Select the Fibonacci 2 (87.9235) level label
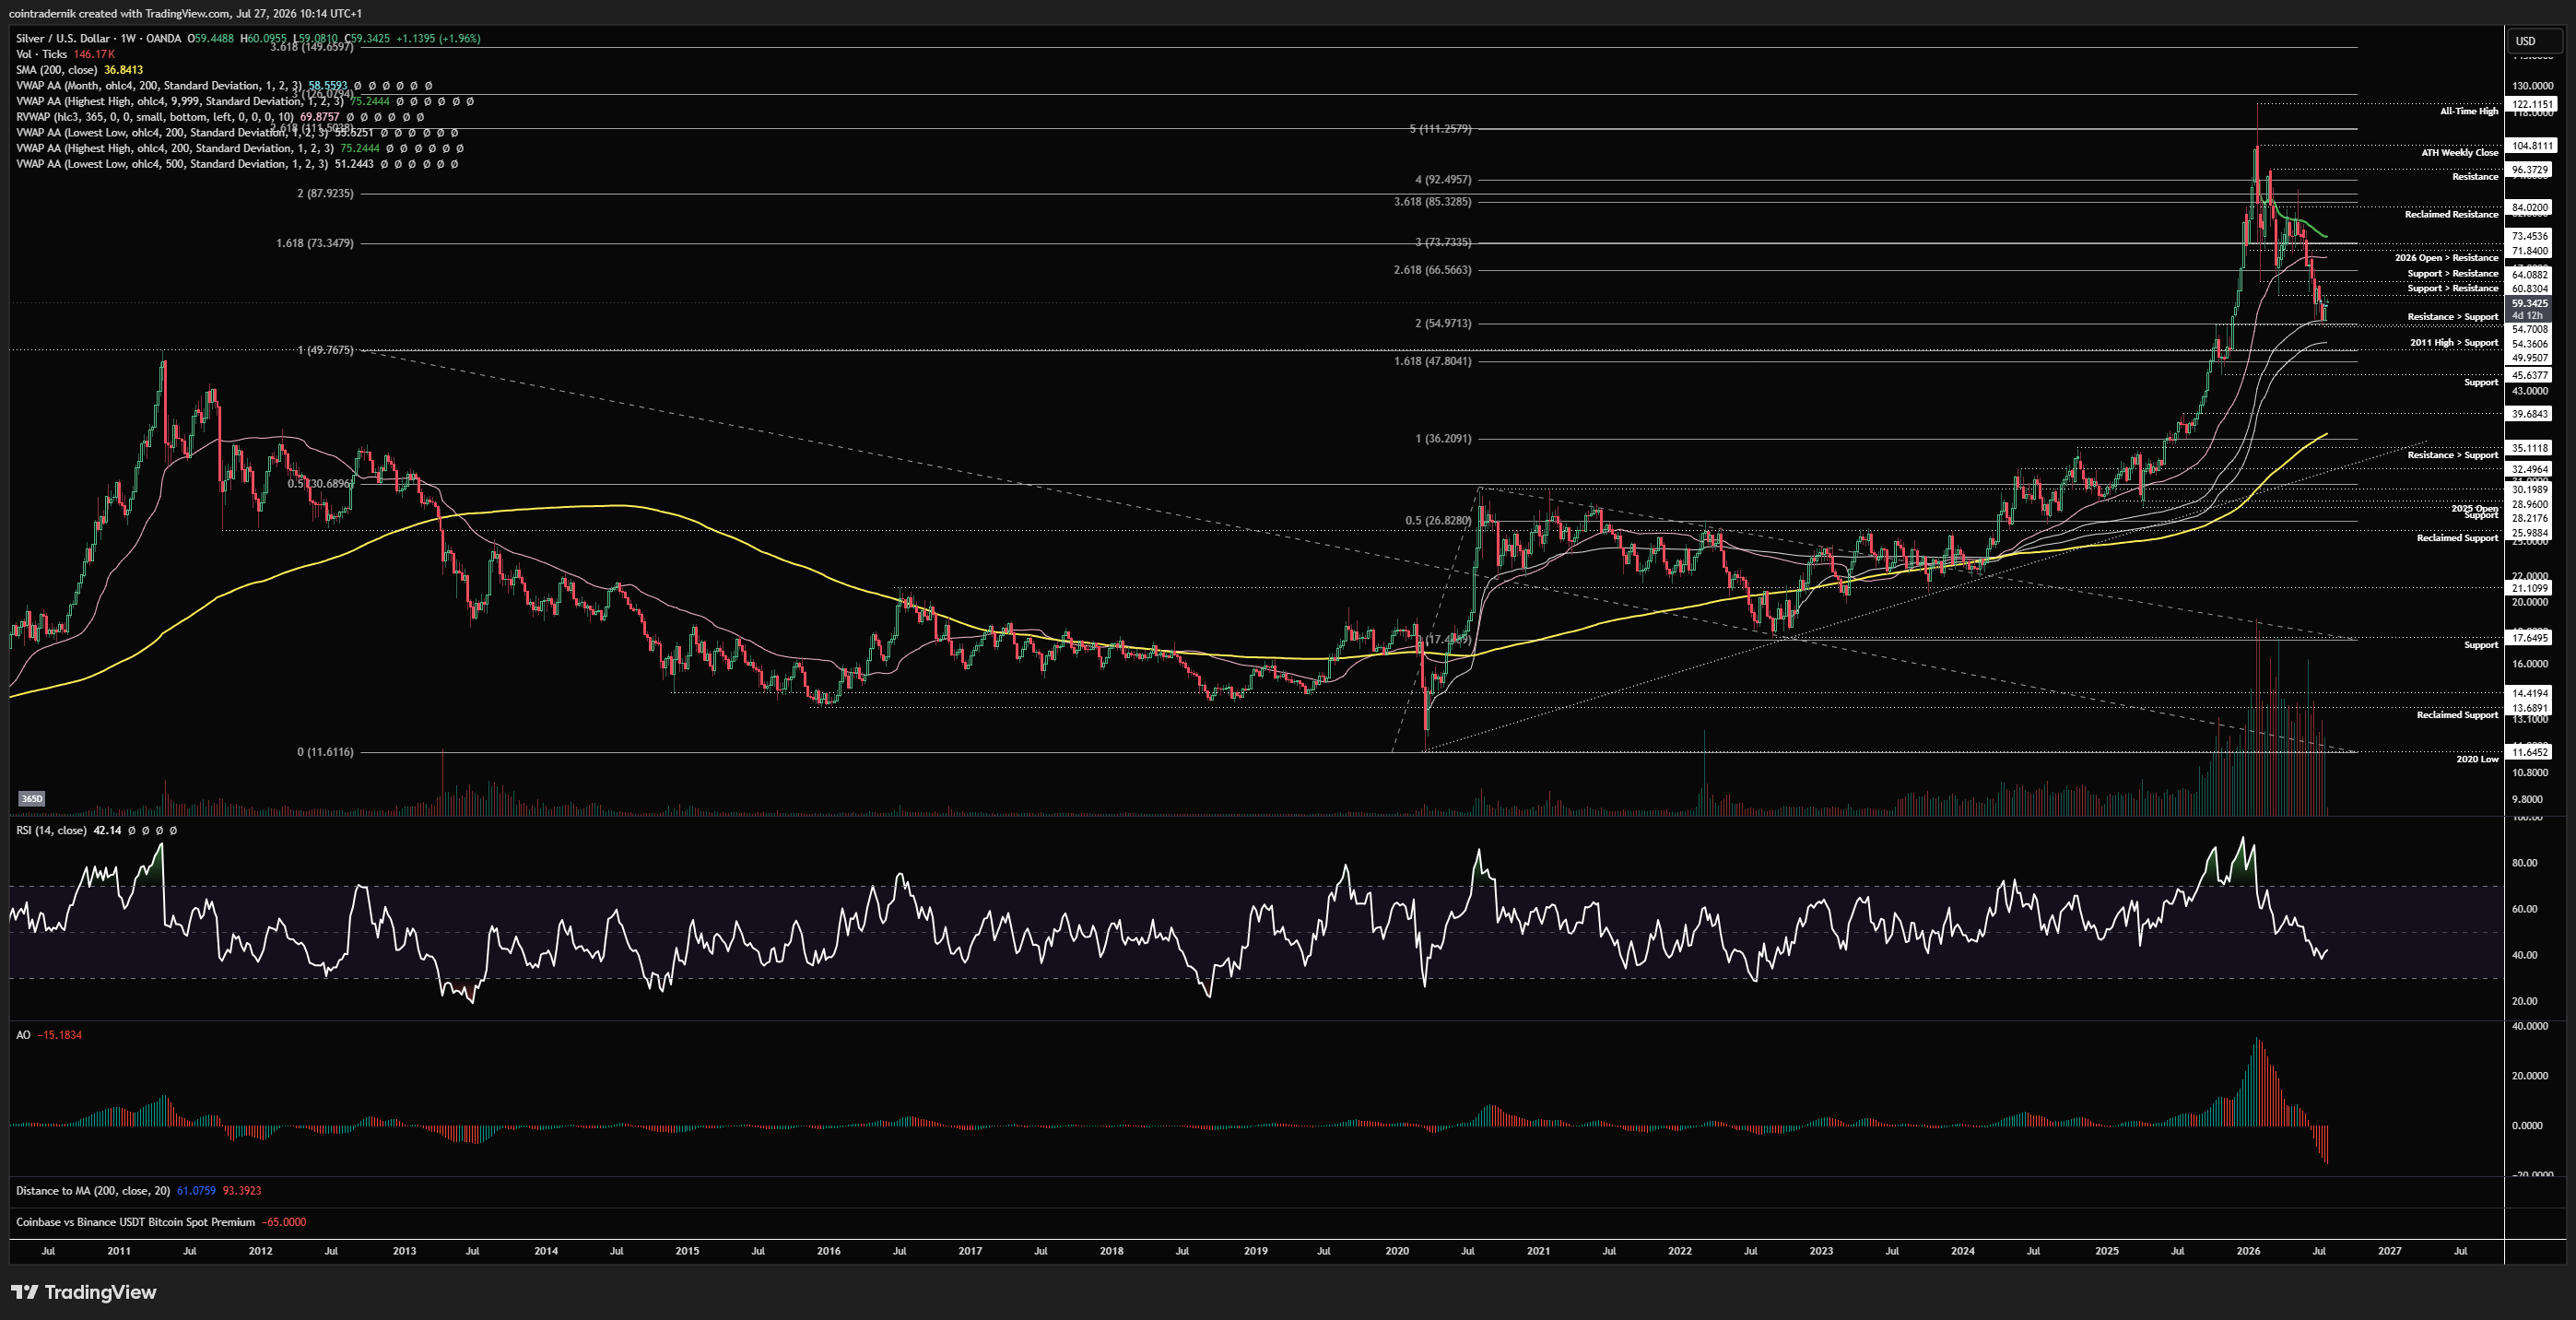 [x=325, y=193]
